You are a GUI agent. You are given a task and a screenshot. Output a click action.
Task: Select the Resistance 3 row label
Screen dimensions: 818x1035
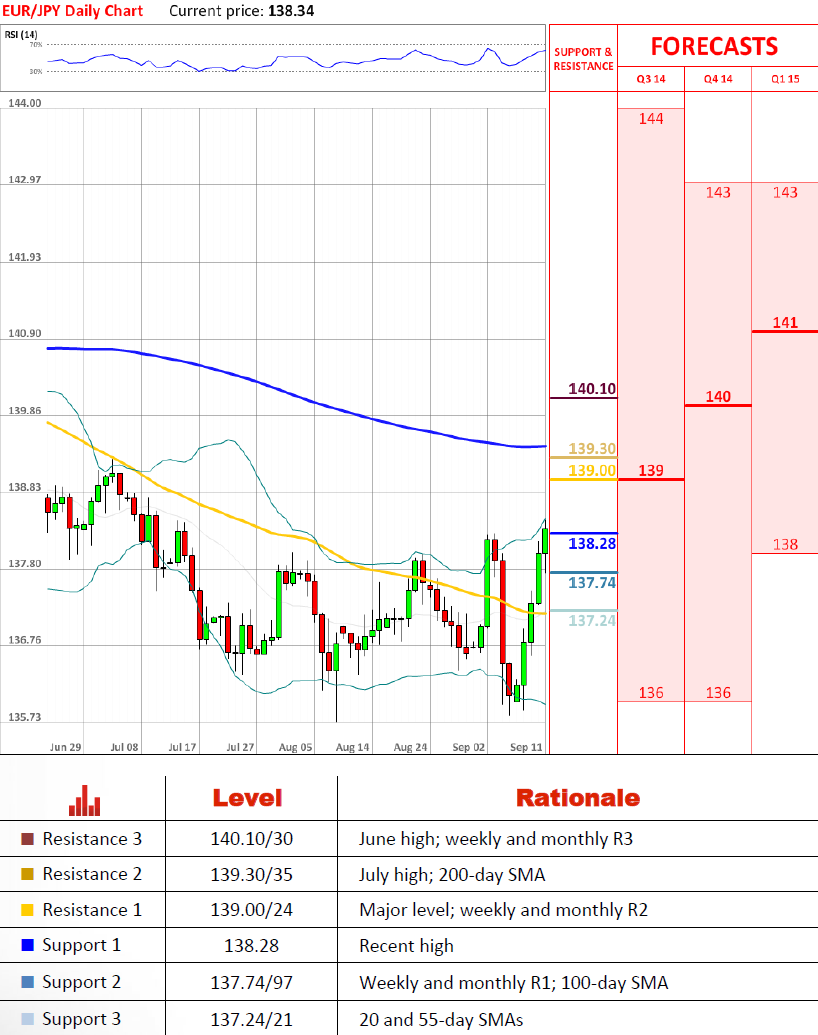coord(92,839)
